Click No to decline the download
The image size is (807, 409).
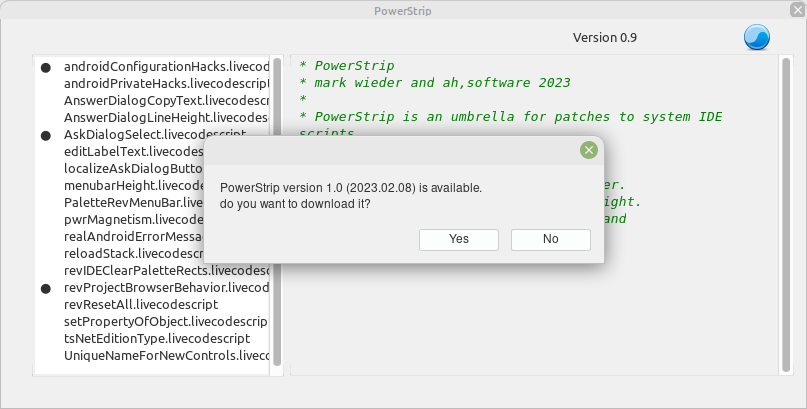coord(551,240)
